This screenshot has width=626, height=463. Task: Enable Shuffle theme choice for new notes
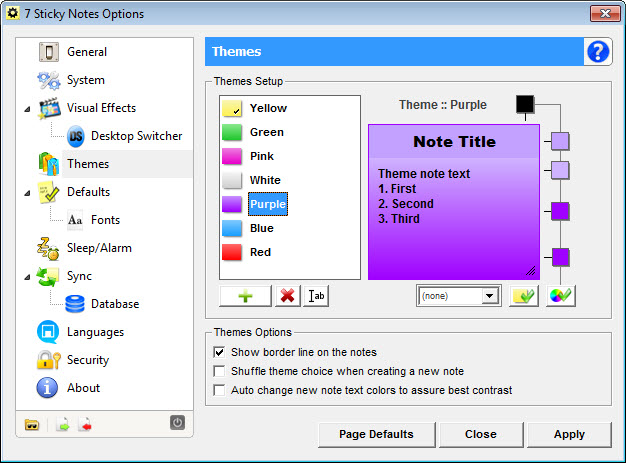(220, 371)
